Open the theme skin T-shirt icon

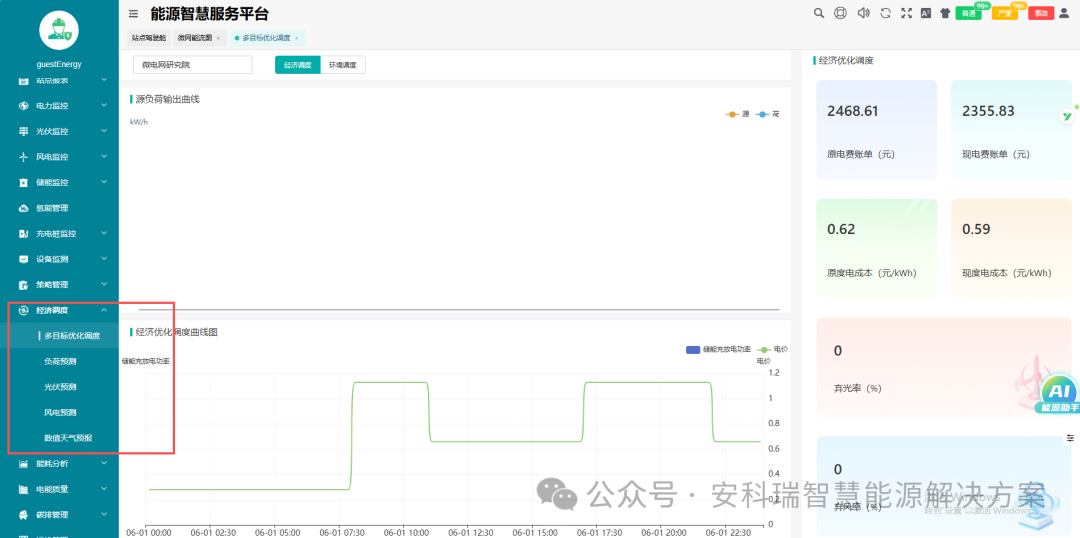946,13
